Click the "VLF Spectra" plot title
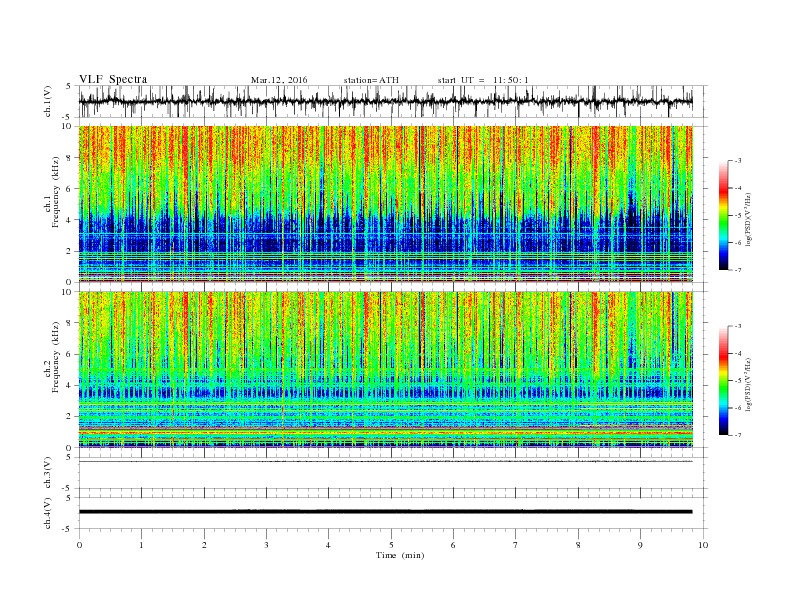Viewport: 792px width, 612px height. point(113,79)
